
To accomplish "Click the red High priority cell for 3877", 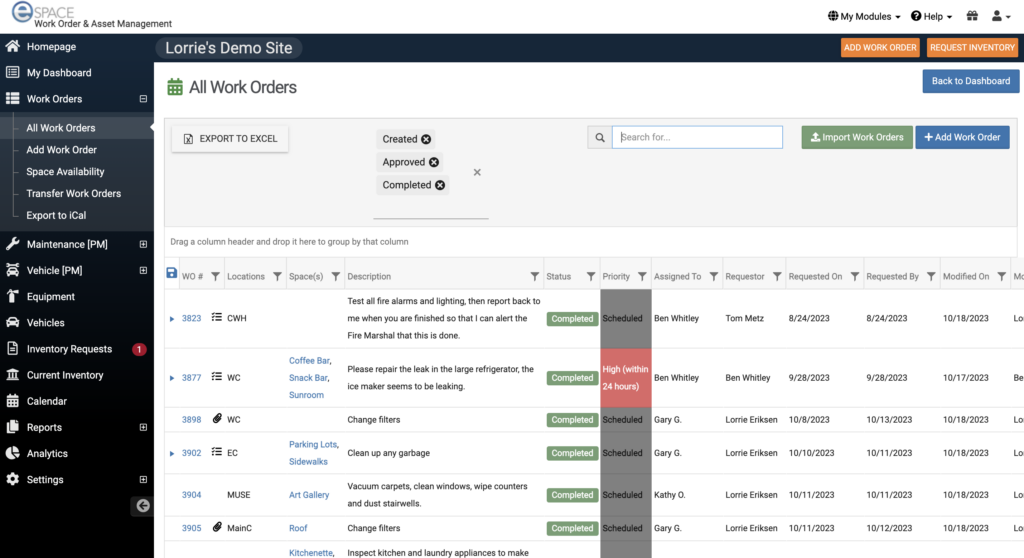I will (625, 378).
